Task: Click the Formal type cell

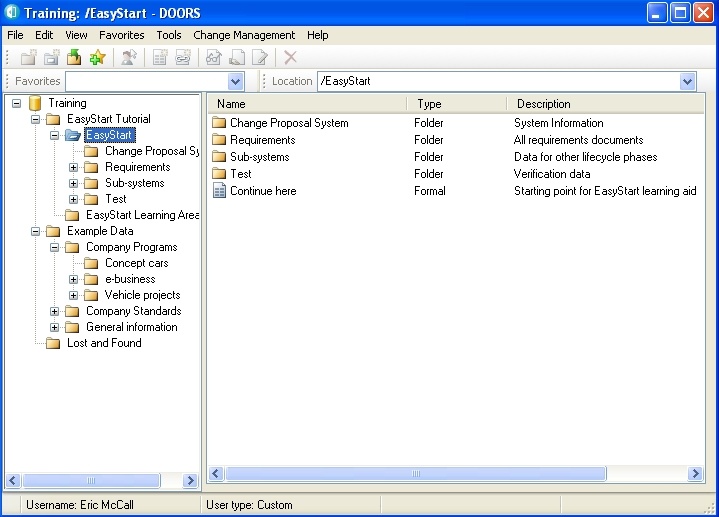Action: (x=430, y=191)
